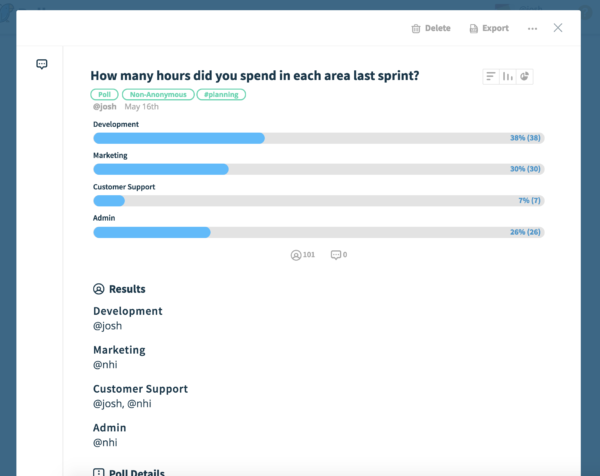Click the Development progress bar

tap(319, 138)
